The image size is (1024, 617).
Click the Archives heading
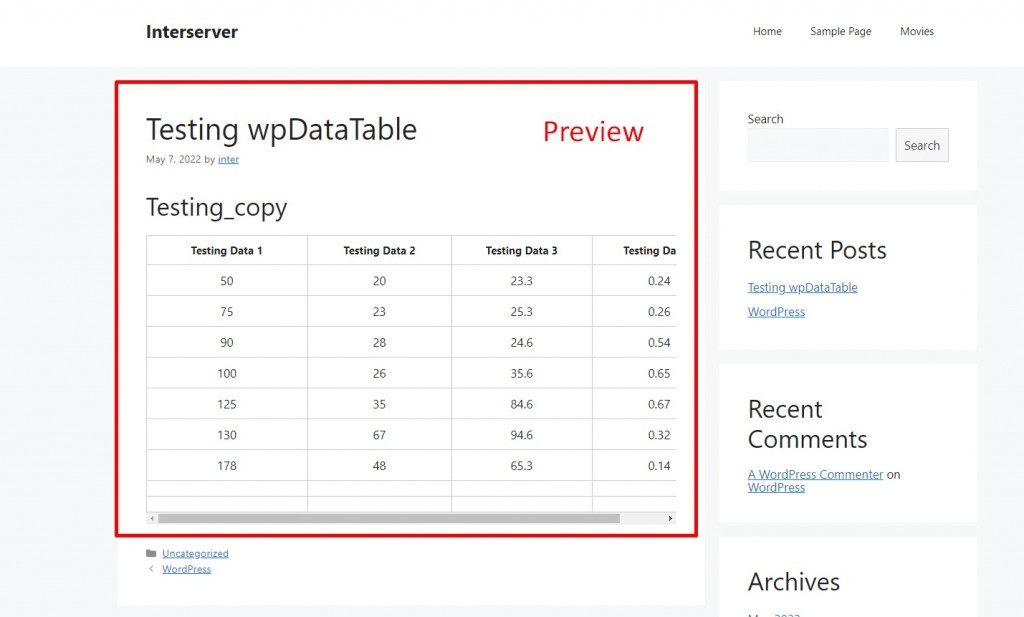point(793,581)
